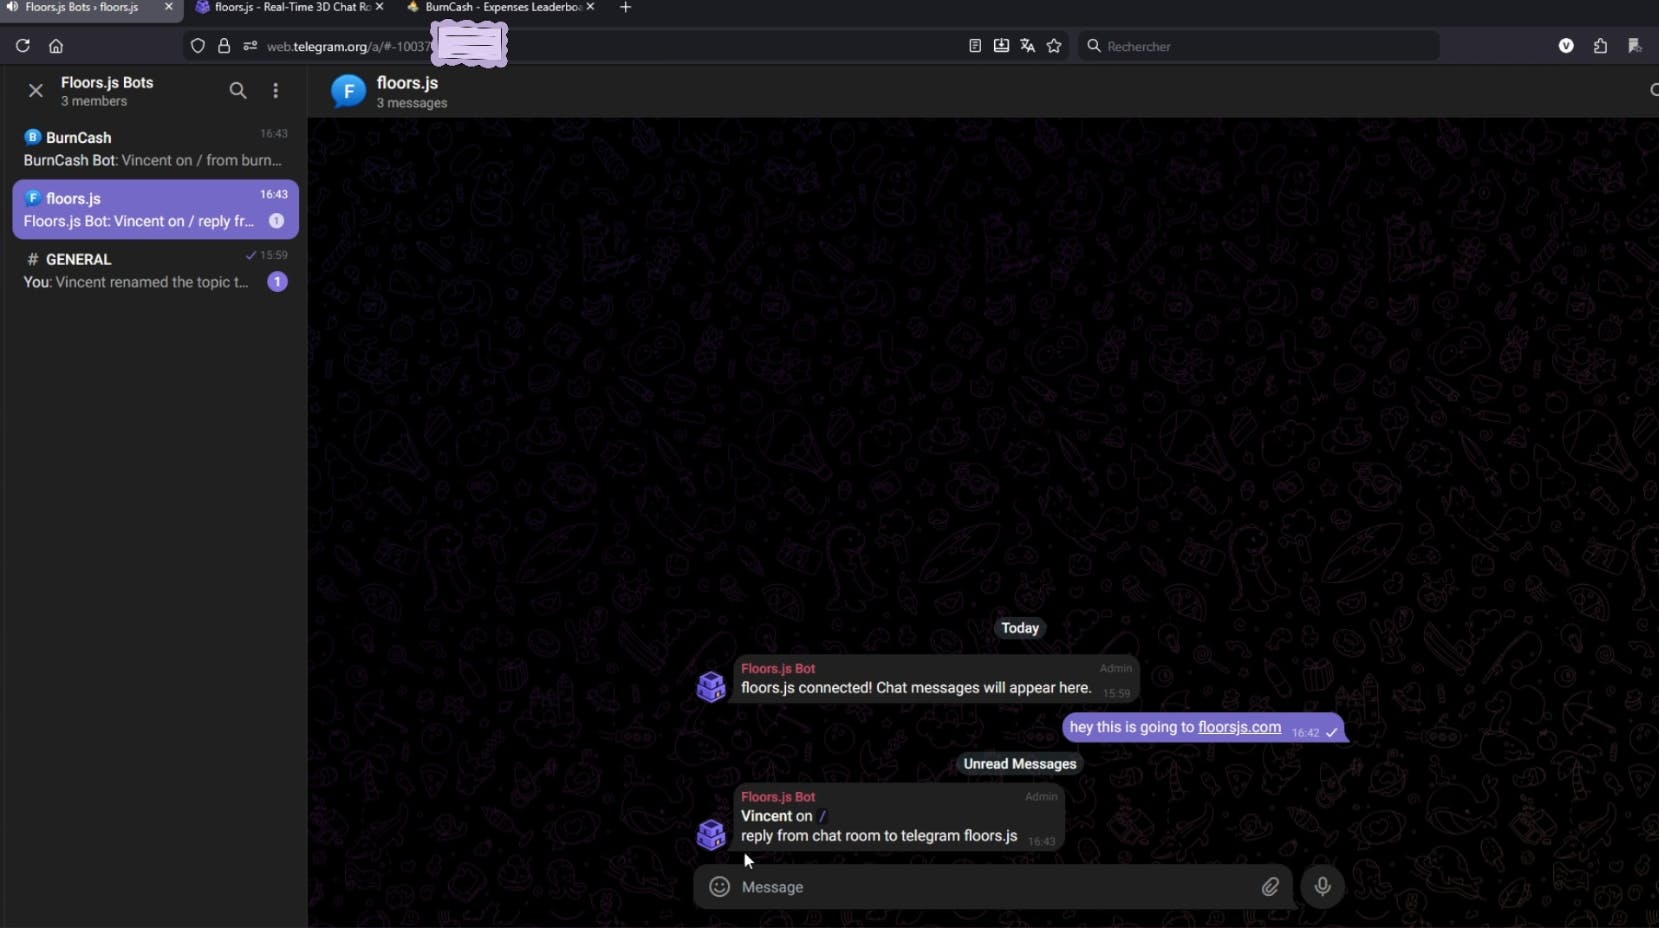Open the bookmarks toolbar menu icon
The width and height of the screenshot is (1659, 928).
(x=1635, y=46)
